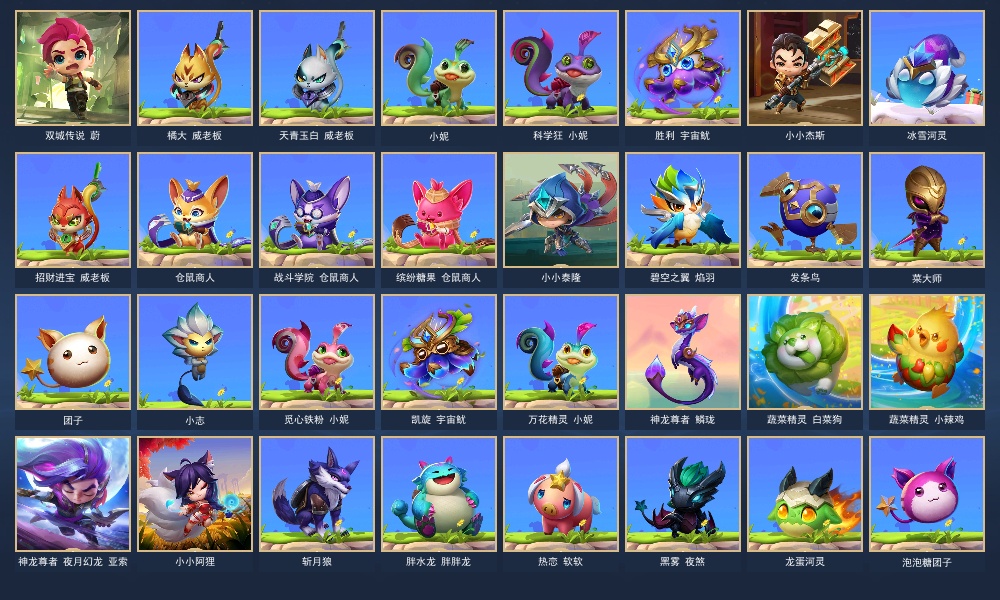
Task: Click the 碧空之翼 焰羽 bird
Action: [x=682, y=210]
